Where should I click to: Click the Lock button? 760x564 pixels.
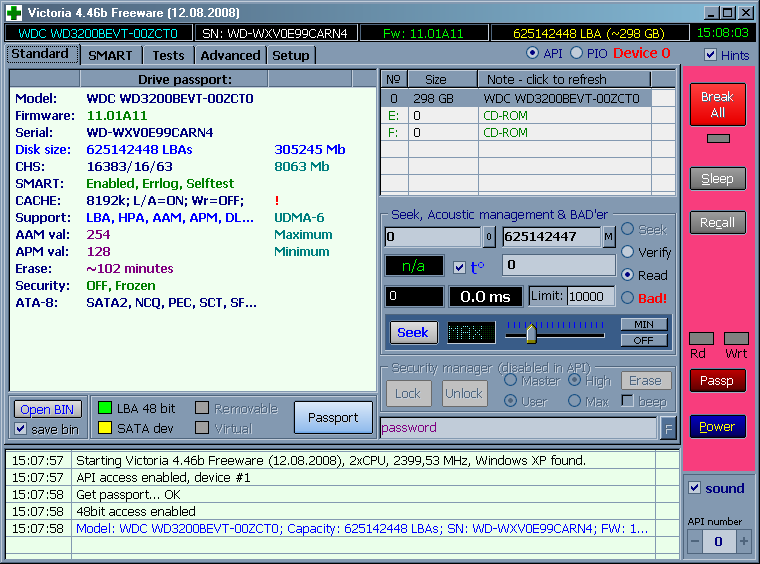408,393
